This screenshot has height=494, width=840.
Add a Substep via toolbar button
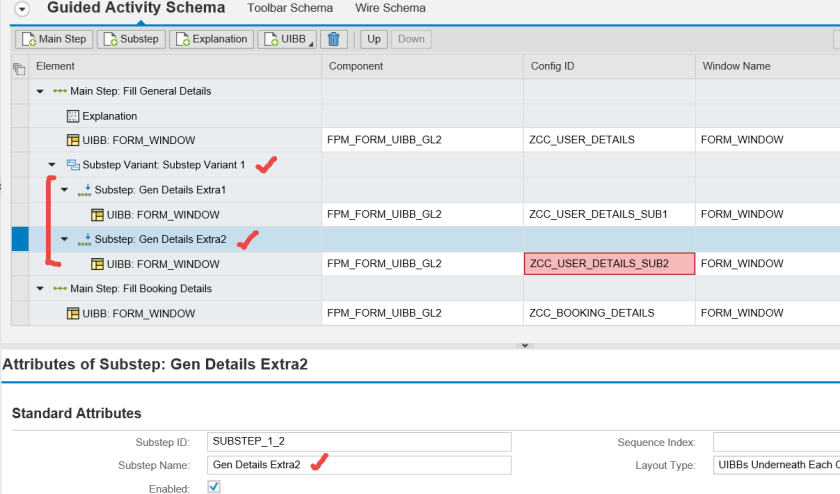(131, 39)
